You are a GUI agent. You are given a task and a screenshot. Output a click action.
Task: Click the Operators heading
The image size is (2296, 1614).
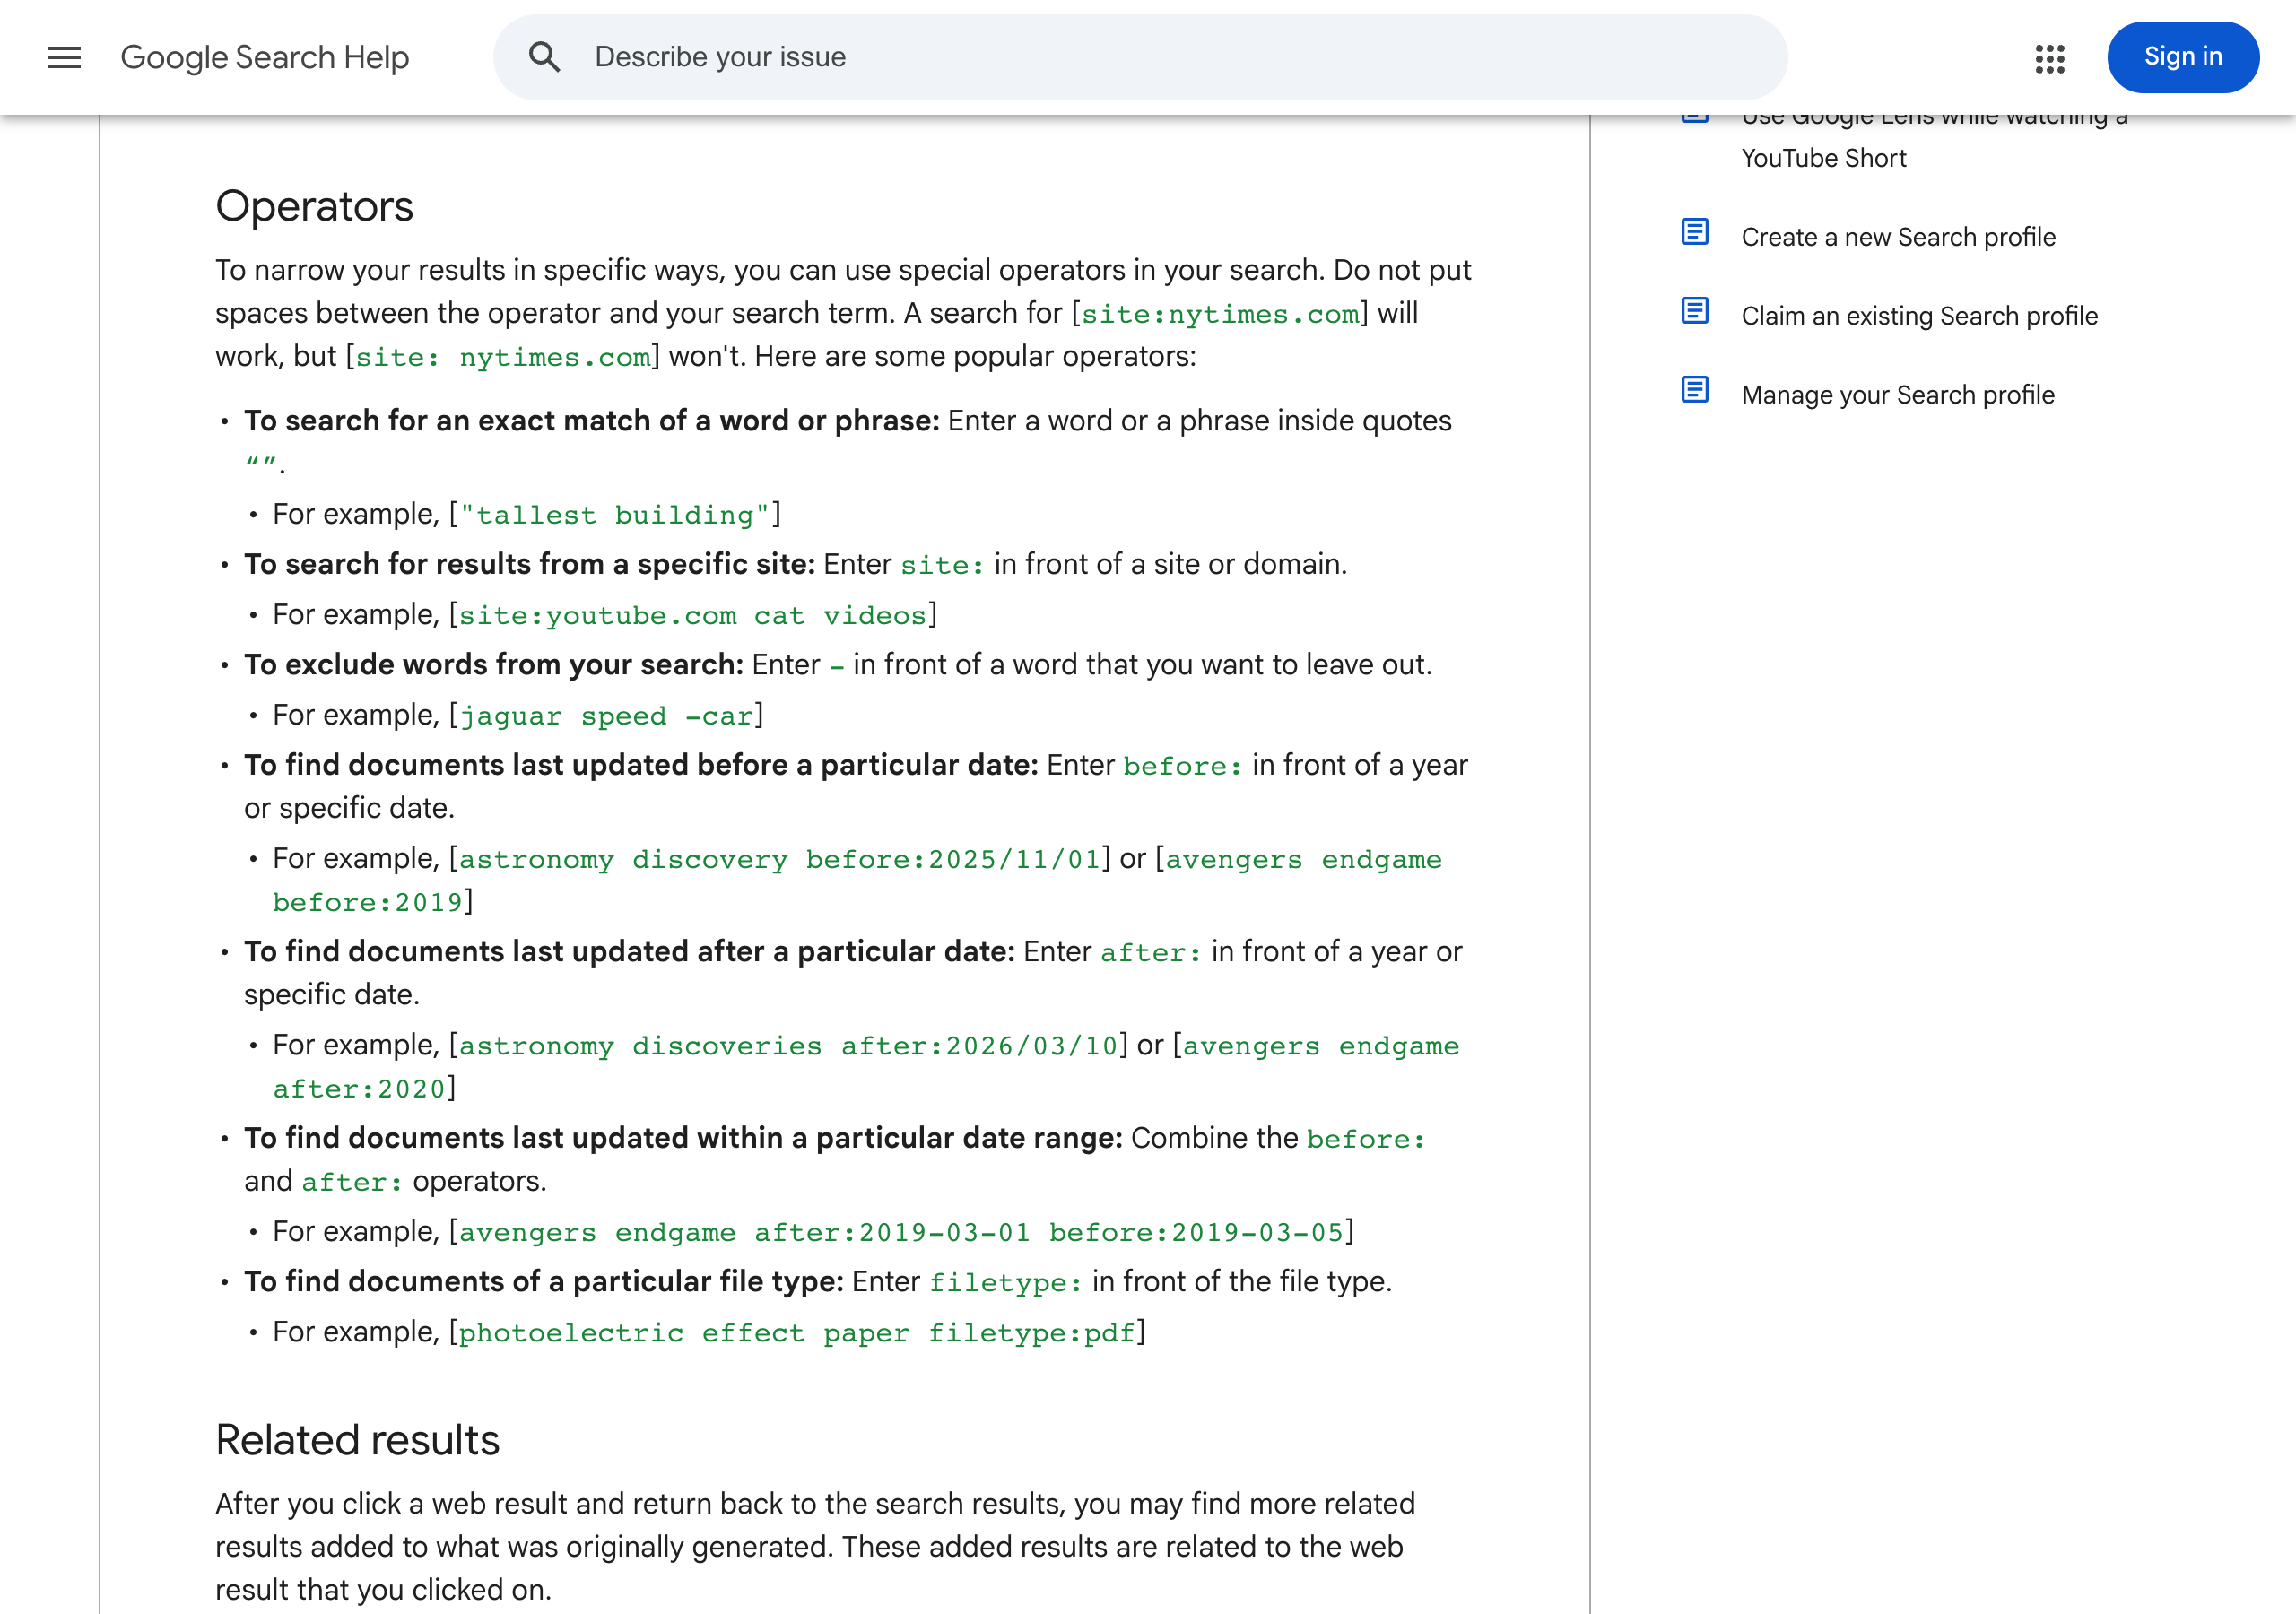coord(314,206)
